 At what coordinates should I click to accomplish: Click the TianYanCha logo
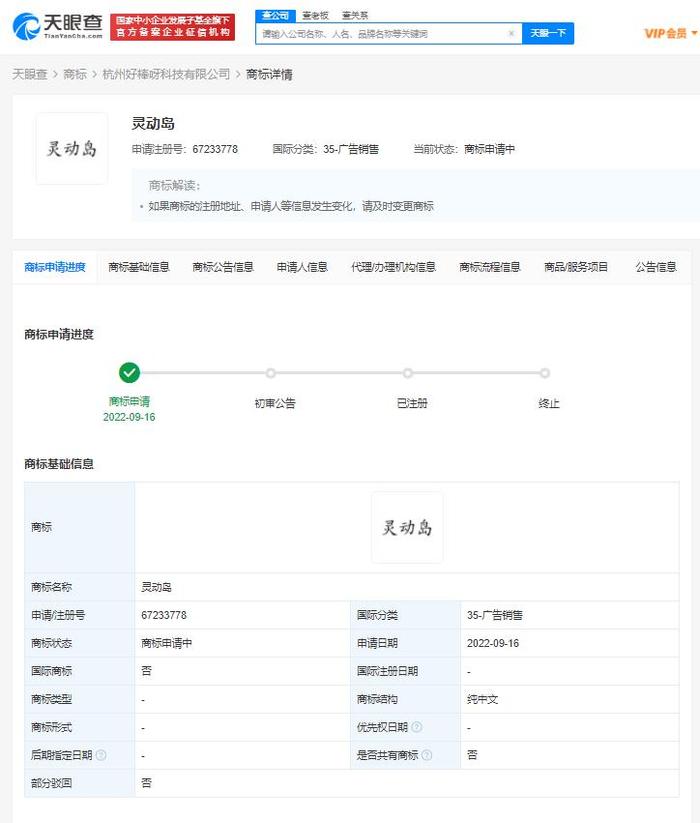(x=58, y=26)
